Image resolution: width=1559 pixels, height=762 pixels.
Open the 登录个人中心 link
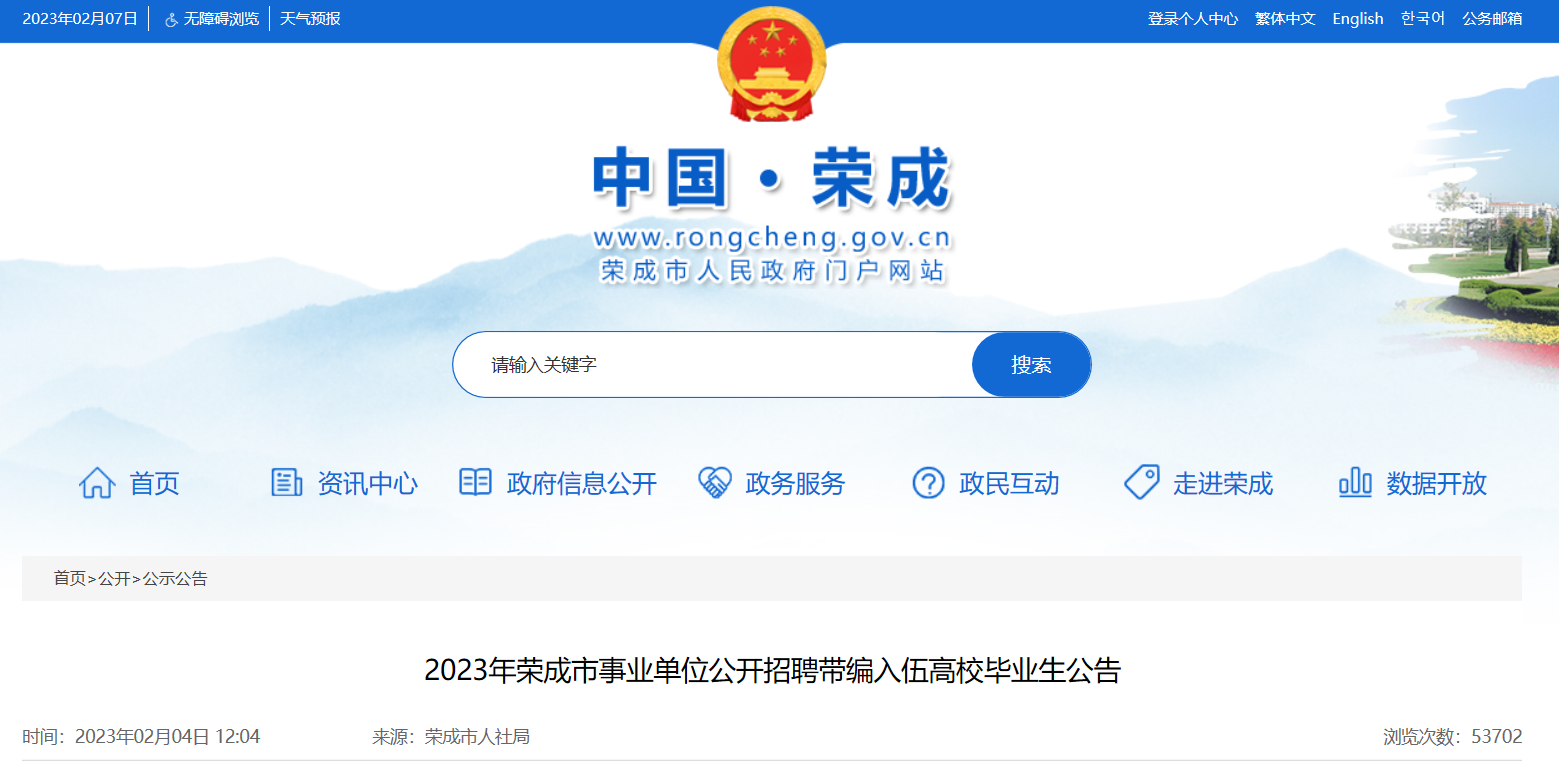(x=1193, y=19)
